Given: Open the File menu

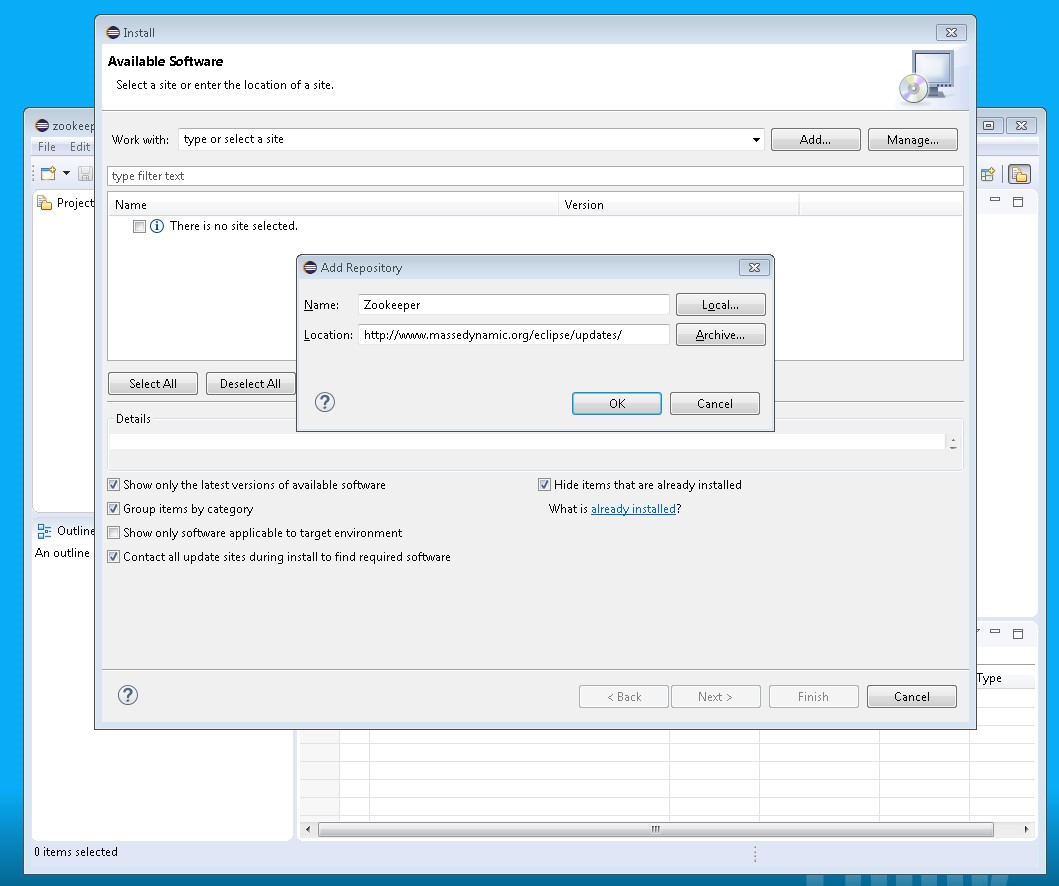Looking at the screenshot, I should [x=47, y=147].
